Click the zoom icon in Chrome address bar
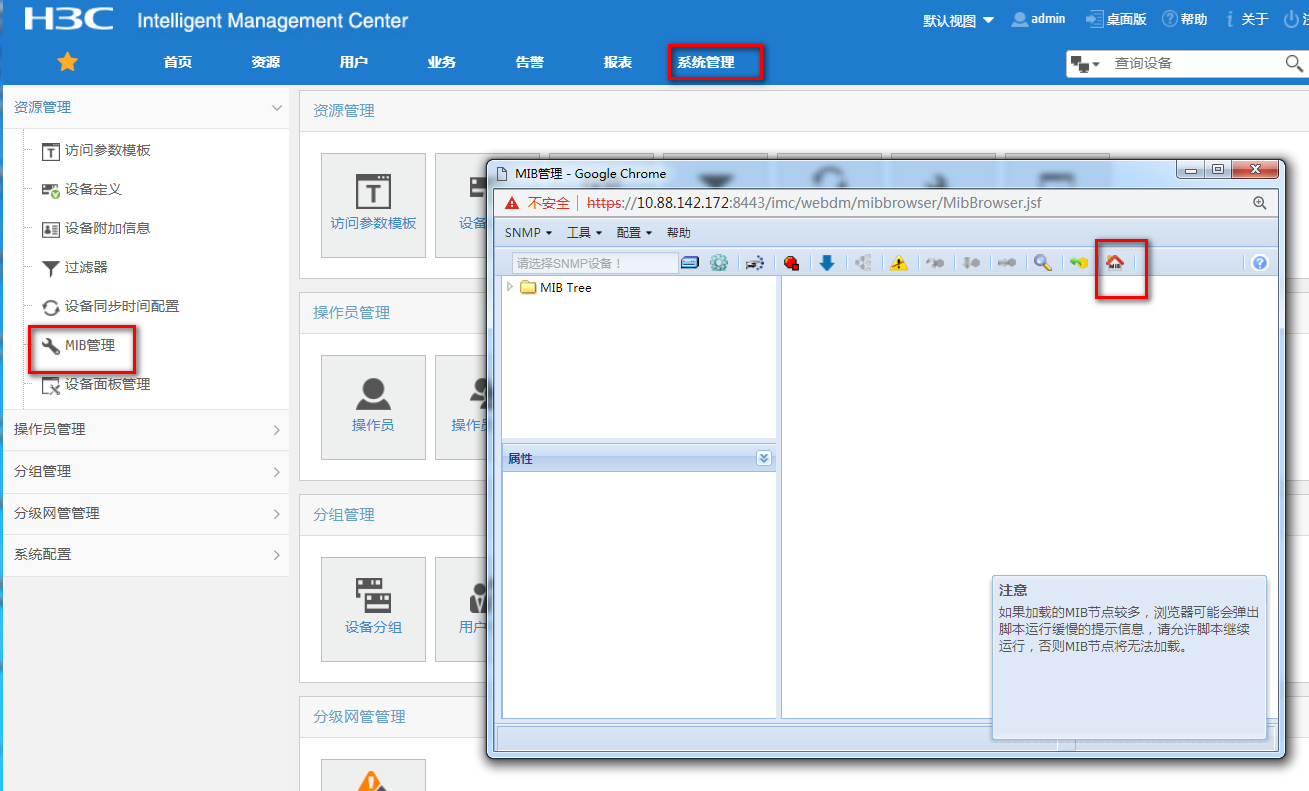This screenshot has height=791, width=1309. [x=1259, y=202]
